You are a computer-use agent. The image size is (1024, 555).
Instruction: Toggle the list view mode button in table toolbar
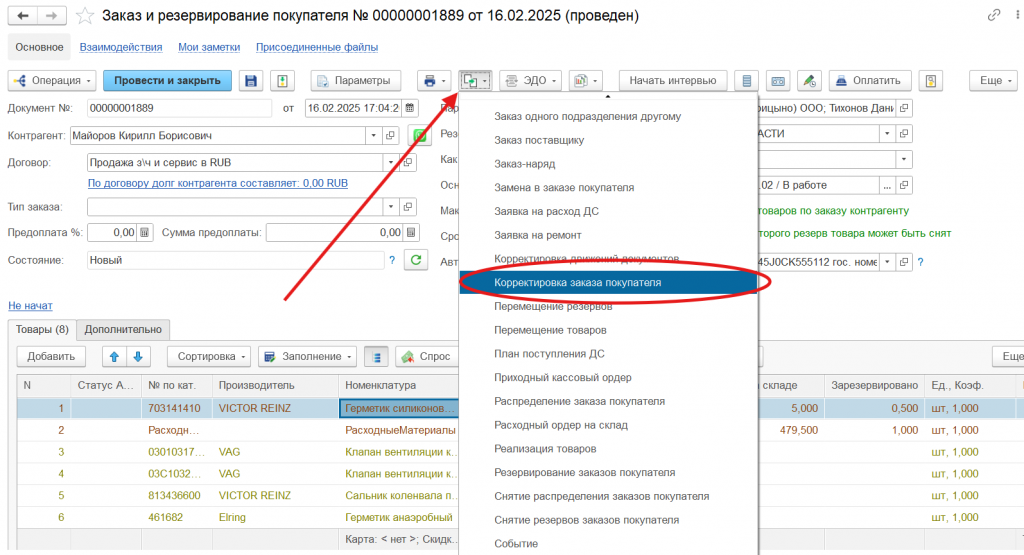coord(376,356)
